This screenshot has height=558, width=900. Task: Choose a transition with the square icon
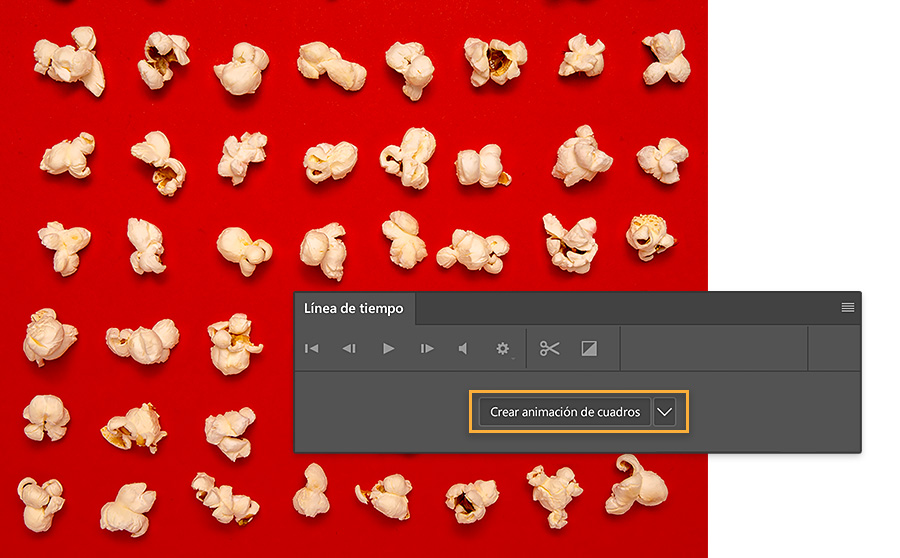pos(589,348)
